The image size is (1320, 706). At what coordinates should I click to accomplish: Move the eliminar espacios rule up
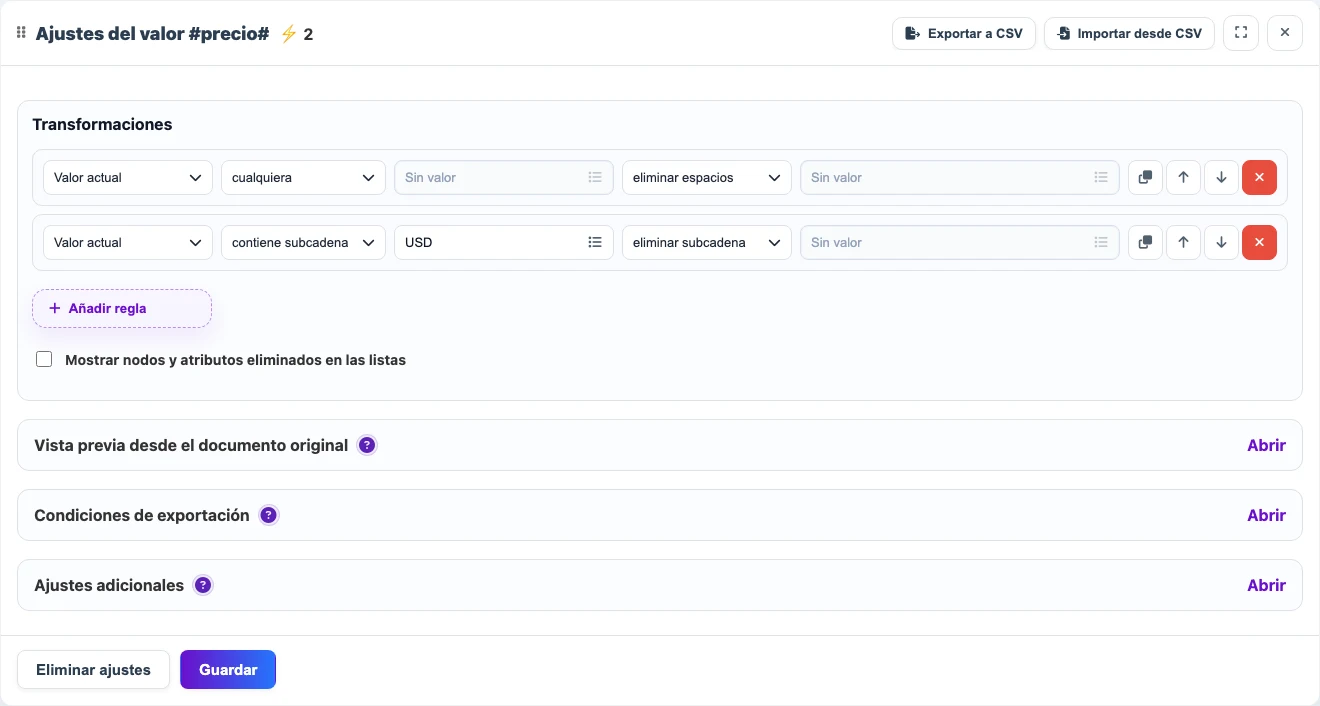[x=1183, y=177]
